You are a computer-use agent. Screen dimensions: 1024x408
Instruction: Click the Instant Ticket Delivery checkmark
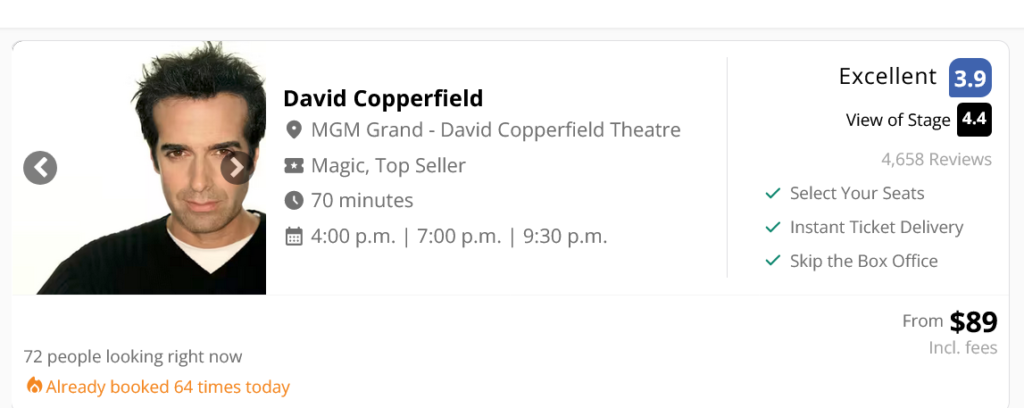pos(772,227)
